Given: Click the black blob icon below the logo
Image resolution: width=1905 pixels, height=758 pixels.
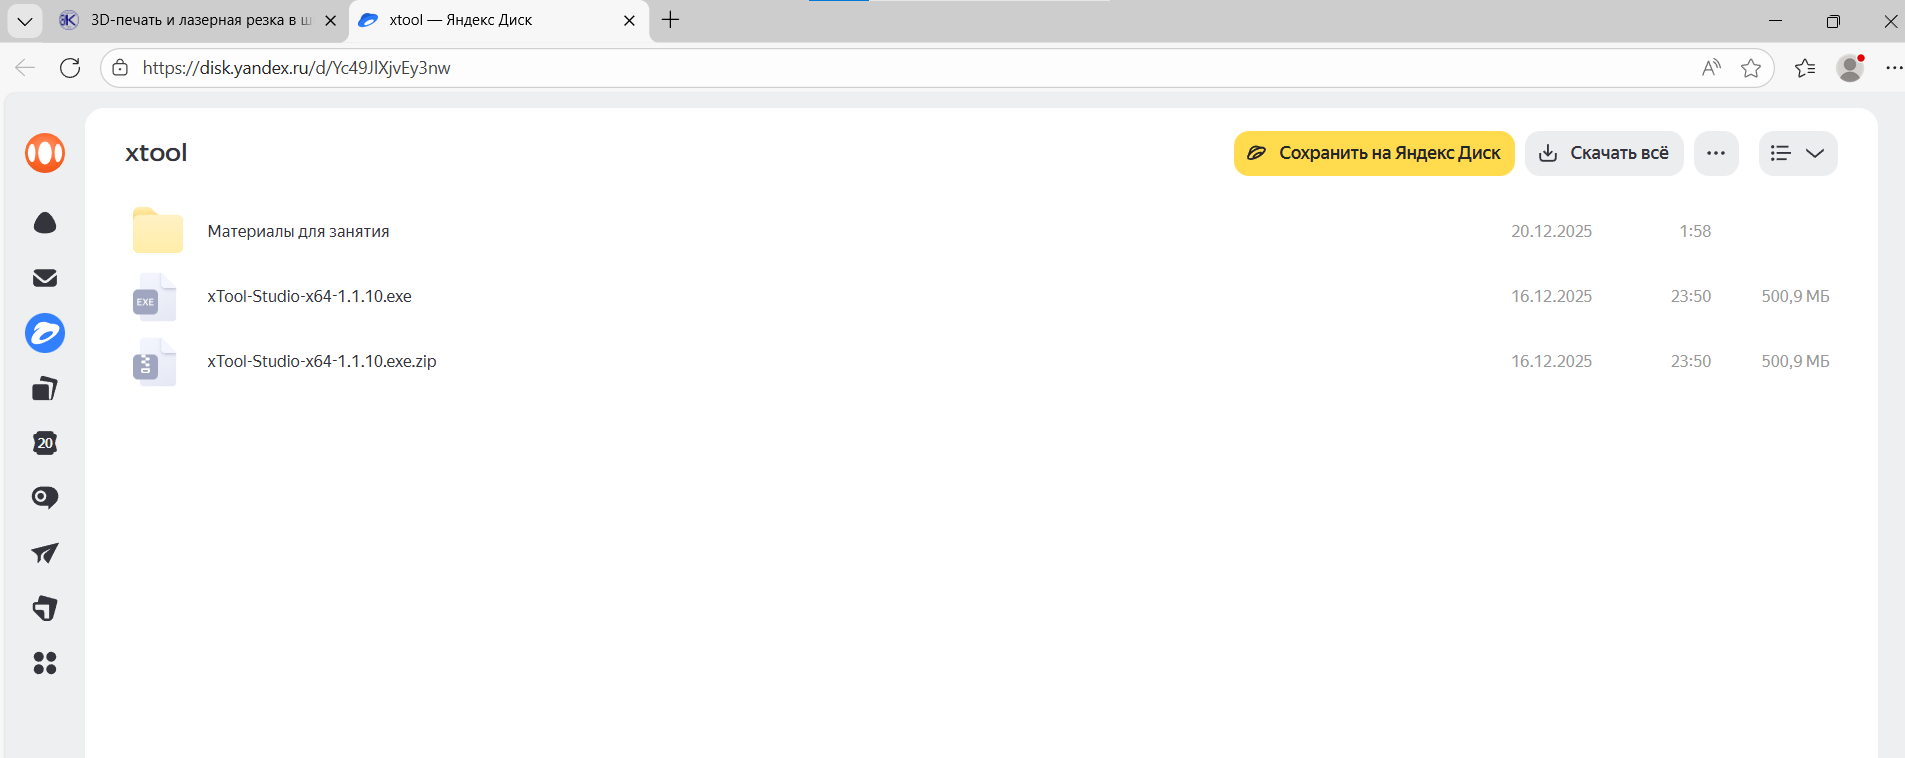Looking at the screenshot, I should [45, 223].
